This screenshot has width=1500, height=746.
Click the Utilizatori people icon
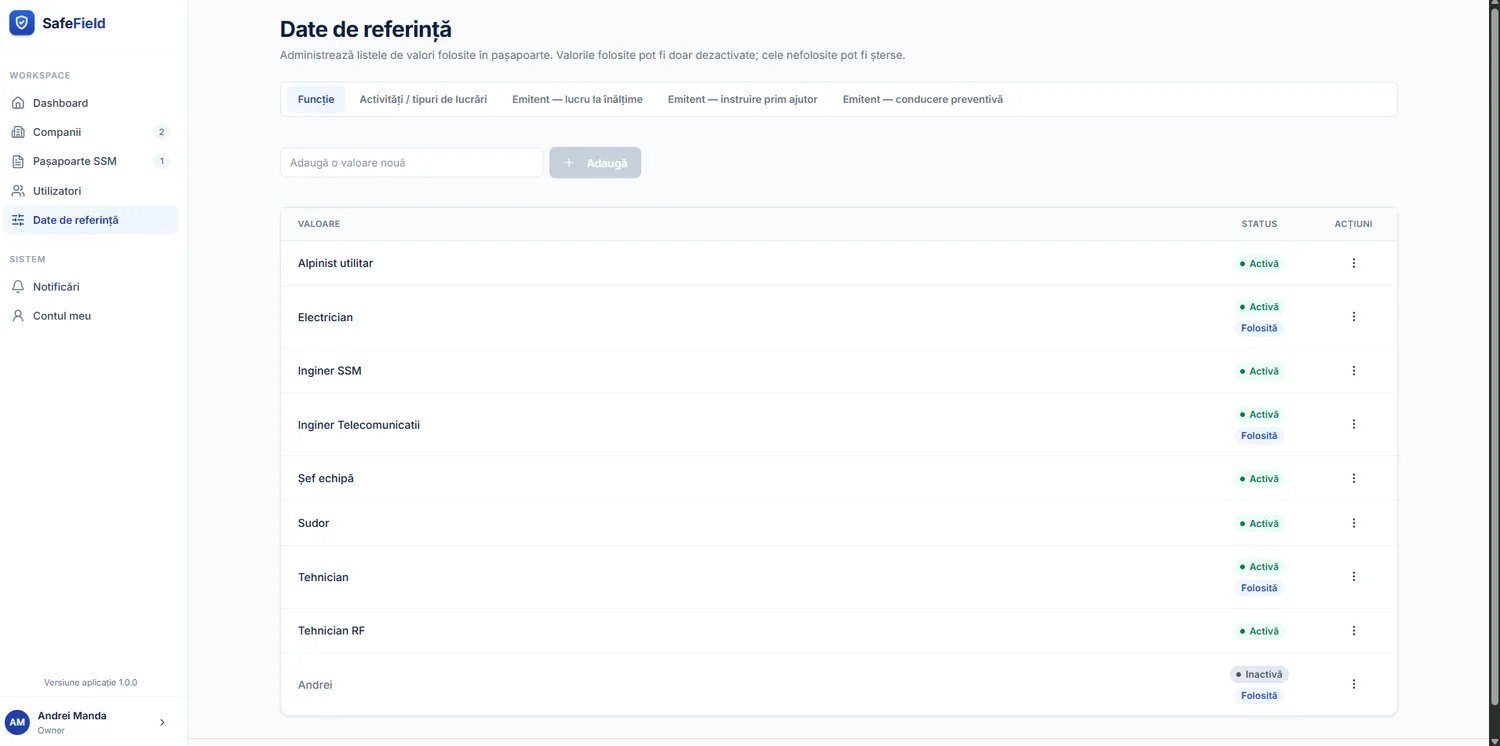[18, 191]
